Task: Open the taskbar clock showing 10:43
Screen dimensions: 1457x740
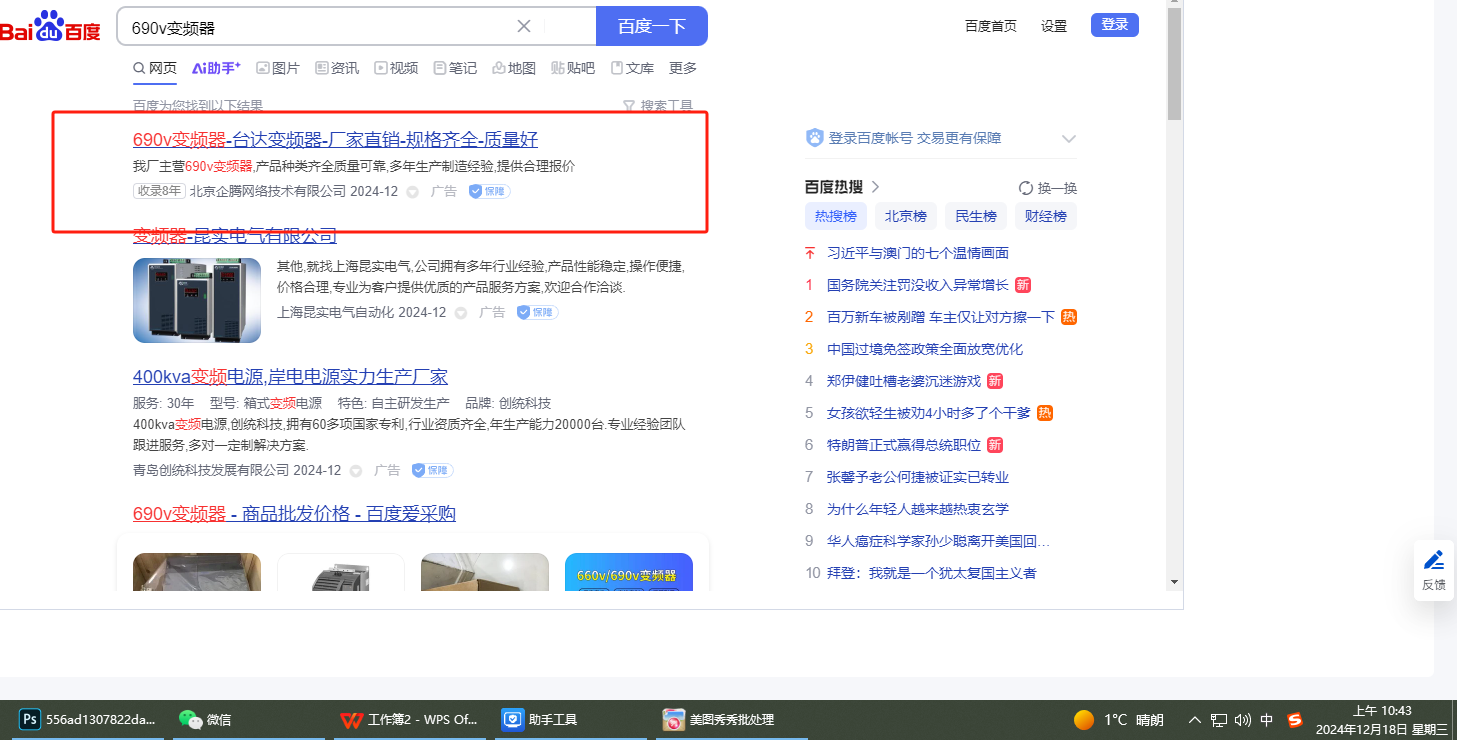Action: [1381, 720]
